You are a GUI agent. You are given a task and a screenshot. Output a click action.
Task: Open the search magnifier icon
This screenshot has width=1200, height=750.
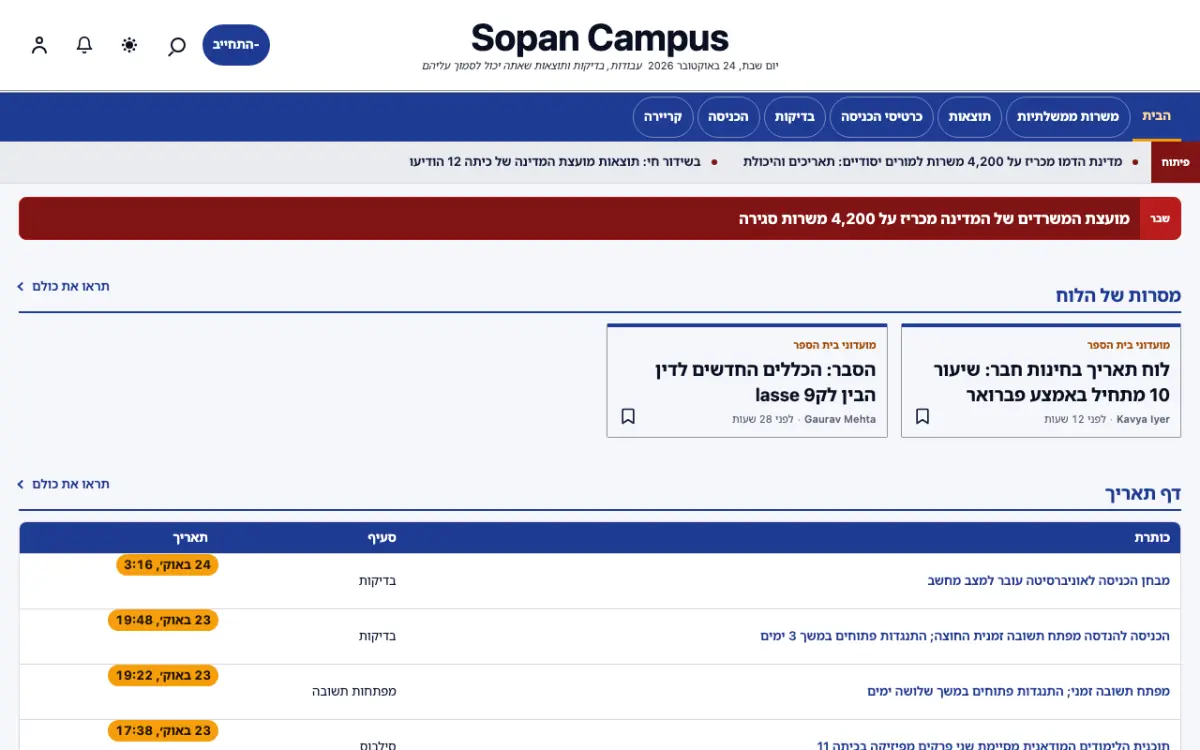[176, 45]
